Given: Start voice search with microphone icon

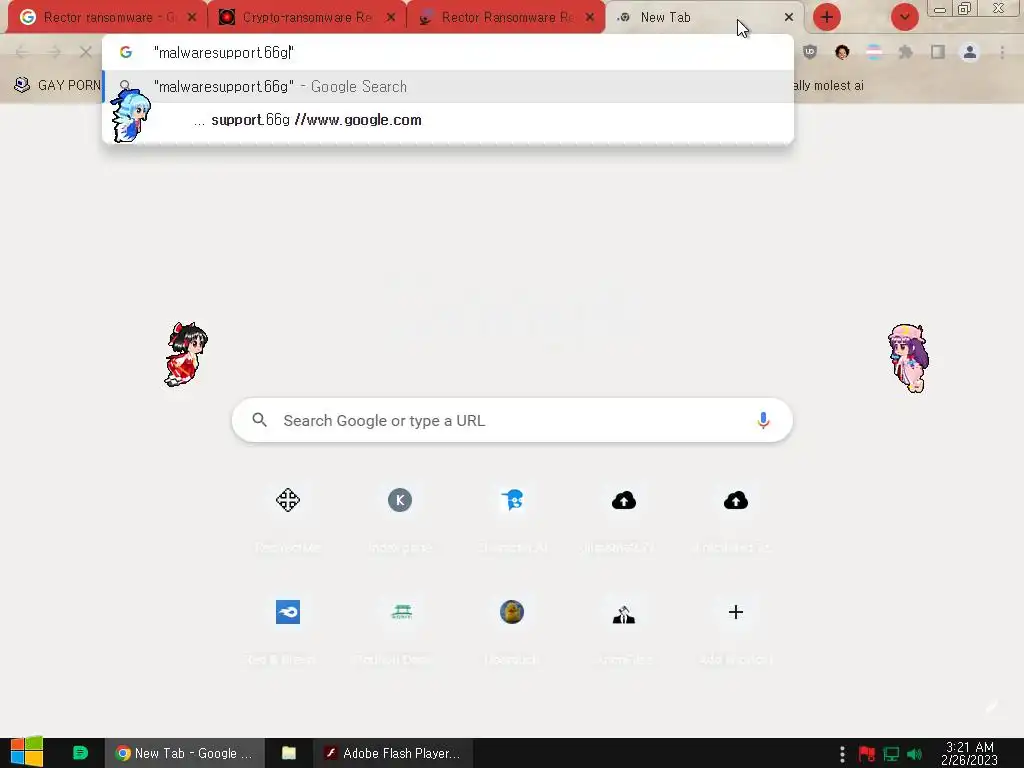Looking at the screenshot, I should point(763,420).
